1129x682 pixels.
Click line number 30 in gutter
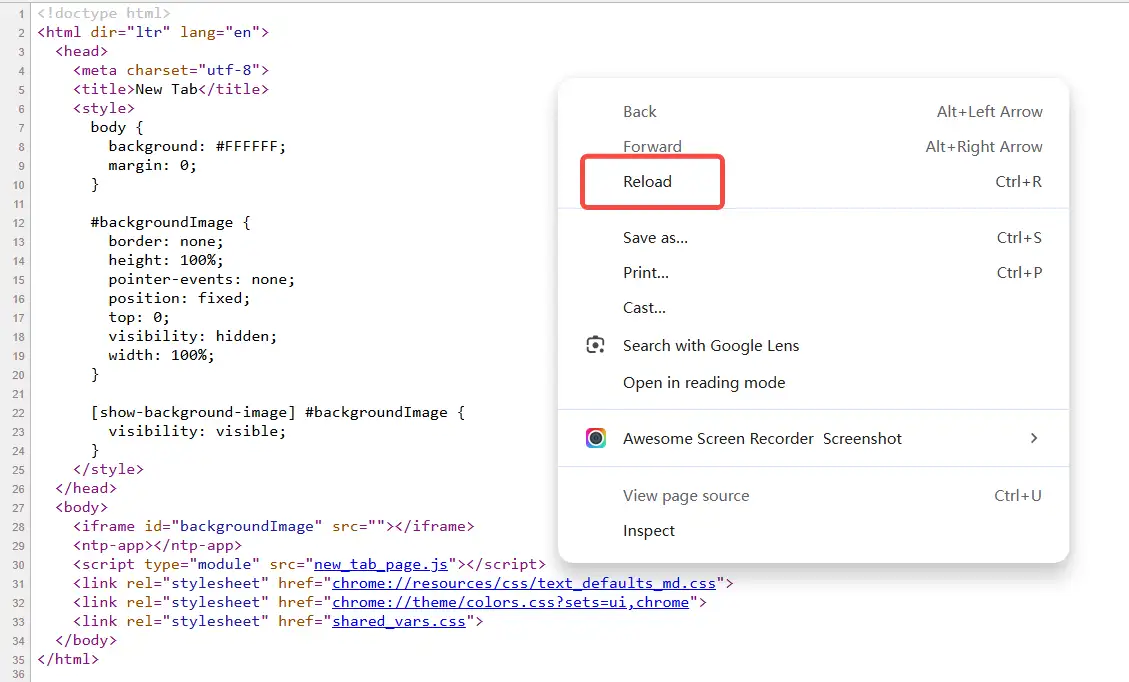point(18,565)
